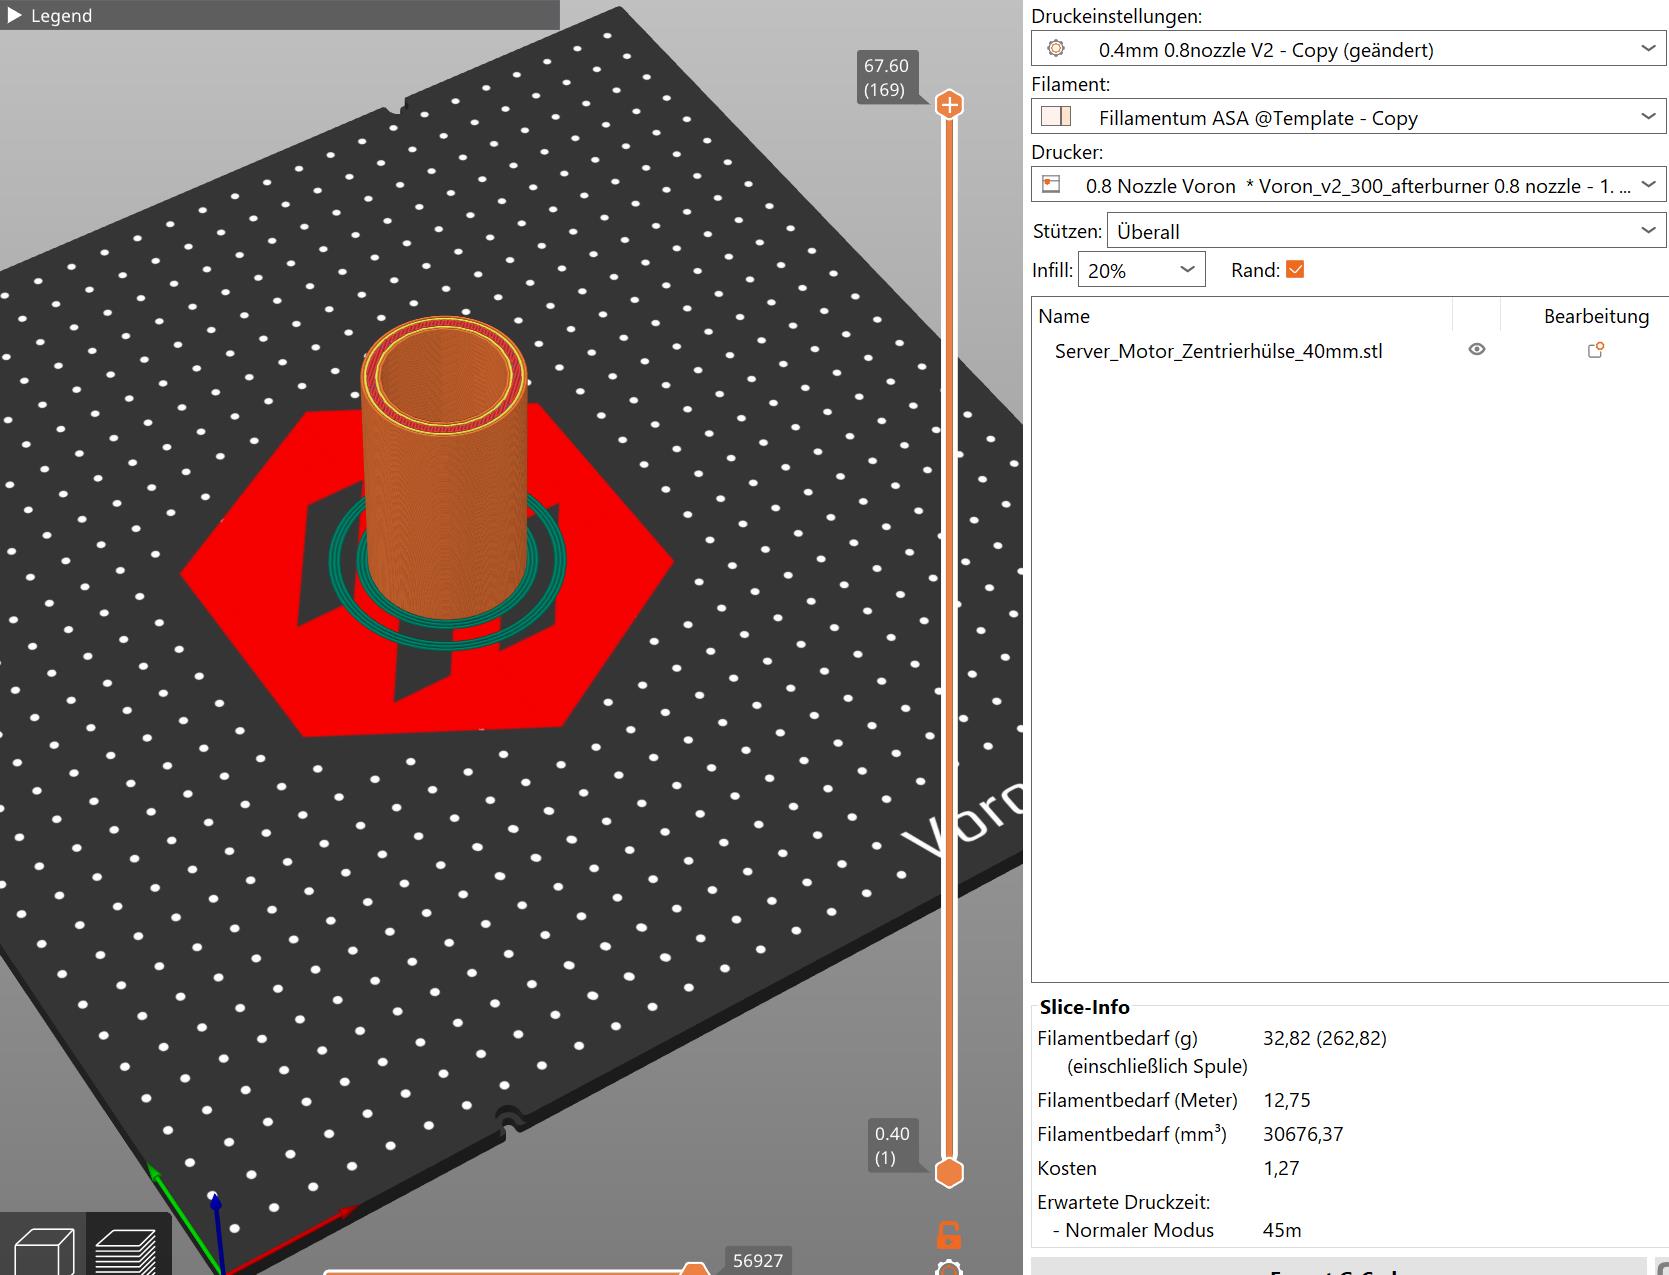Viewport: 1669px width, 1275px height.
Task: Open the Stützen dropdown showing Überall
Action: coord(1386,231)
